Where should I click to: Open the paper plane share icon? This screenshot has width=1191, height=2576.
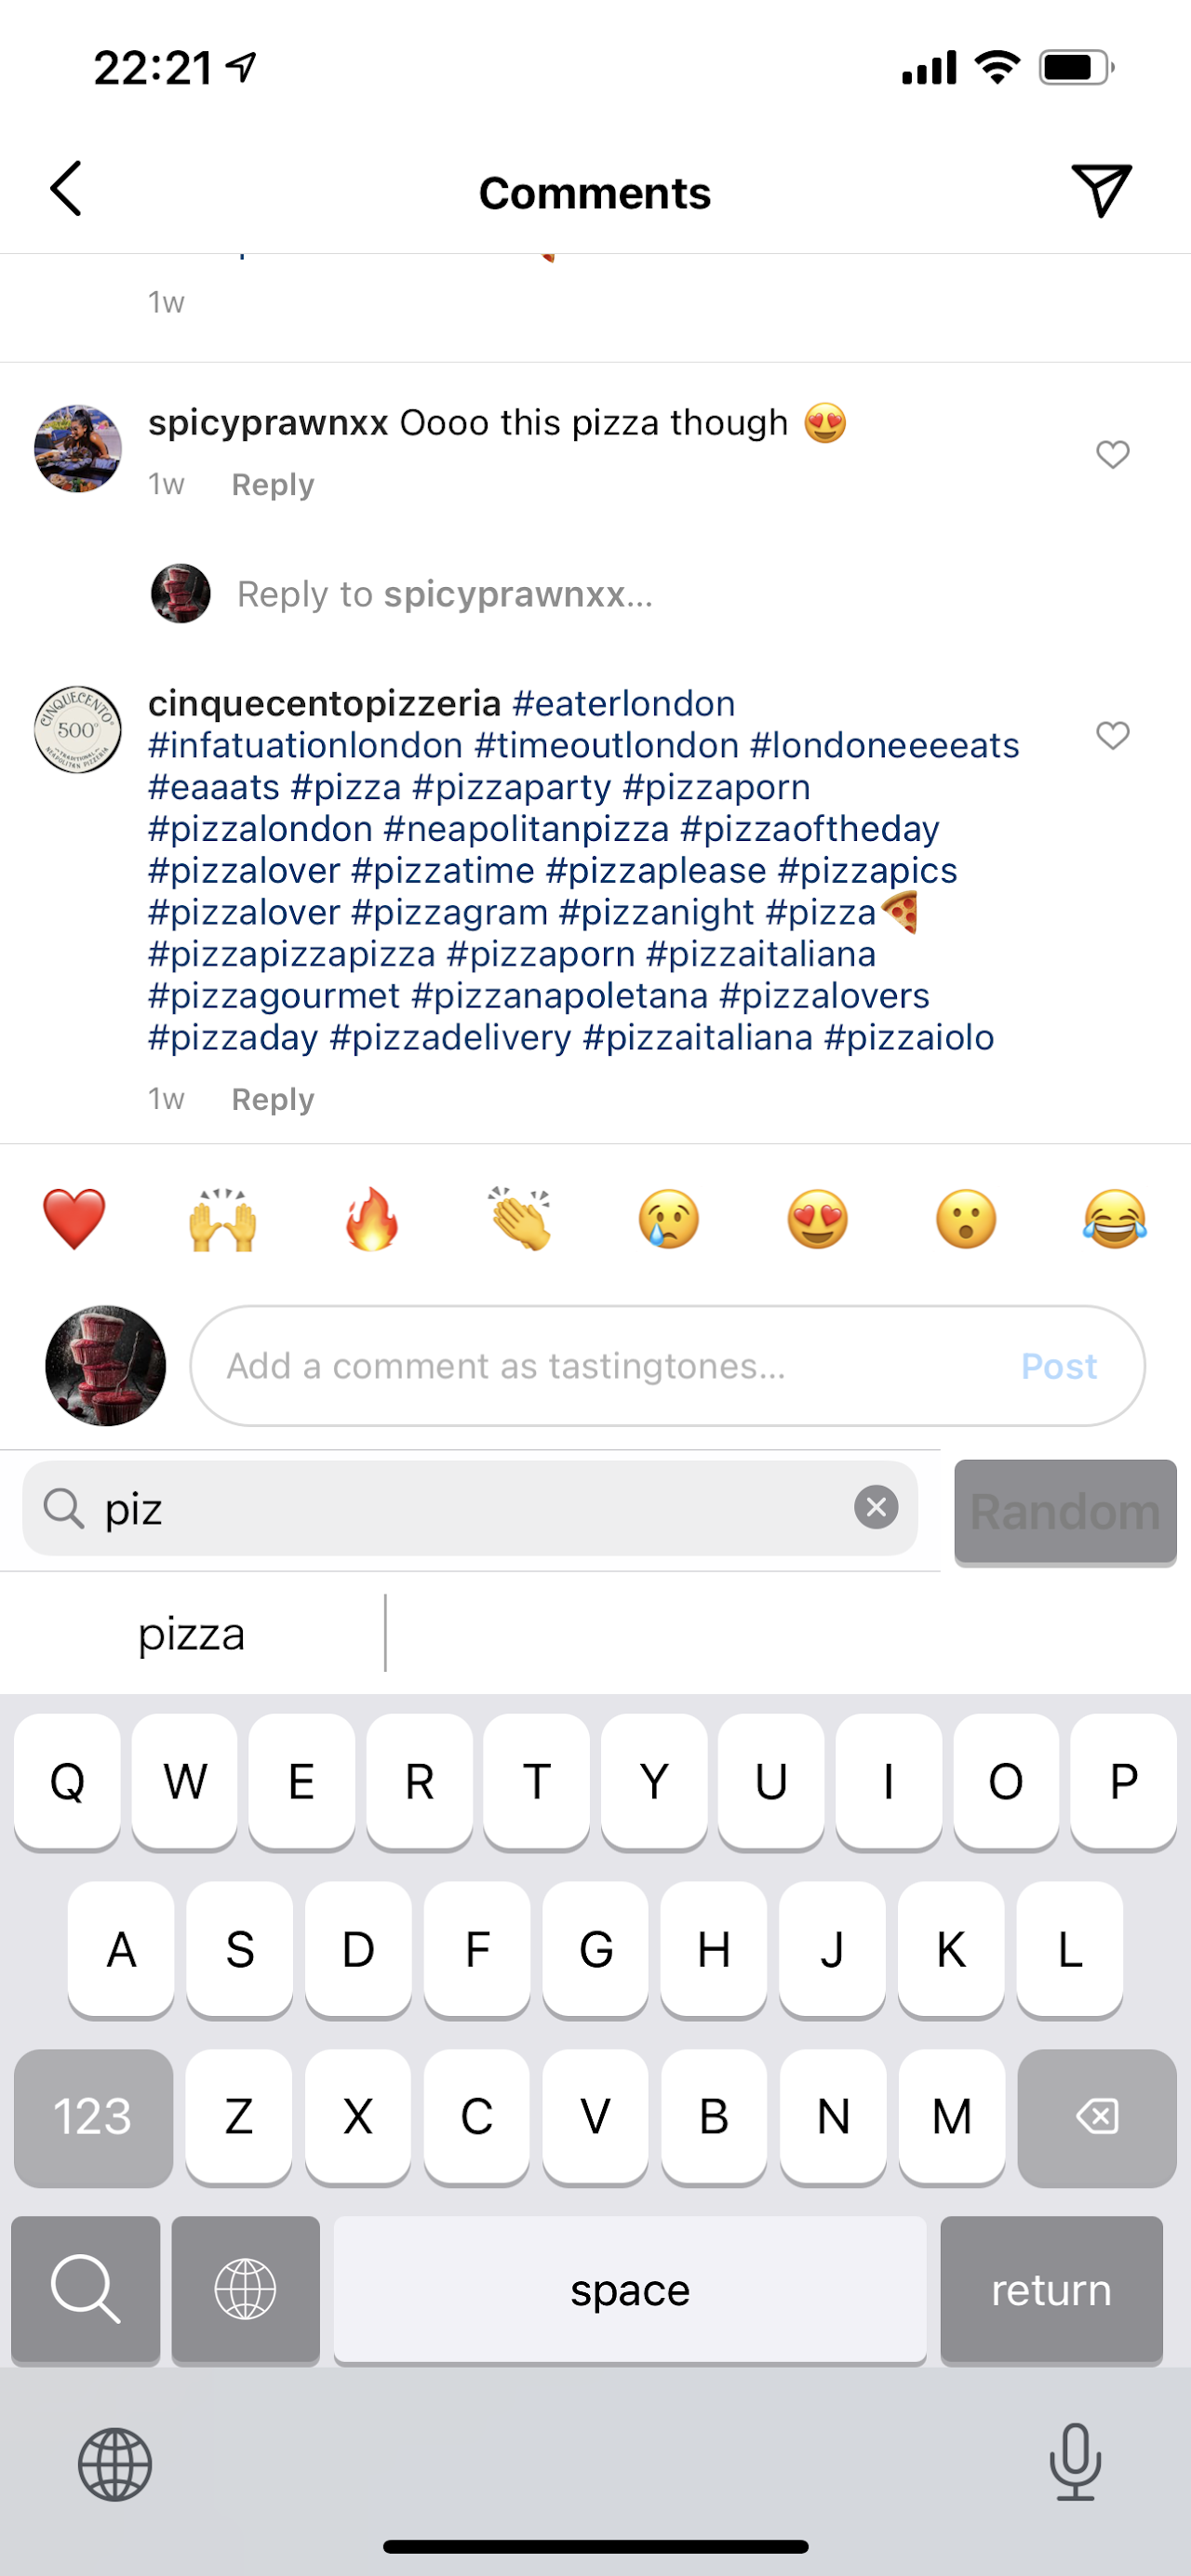1101,189
